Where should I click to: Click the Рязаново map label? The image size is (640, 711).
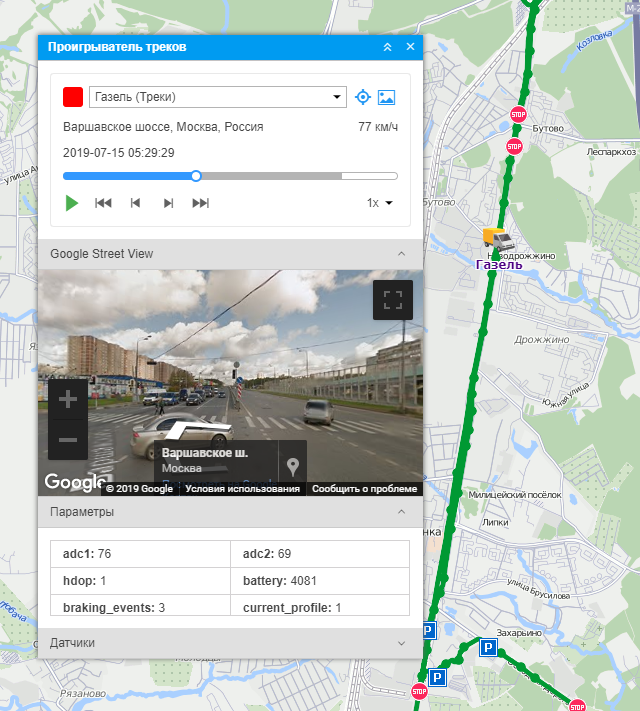click(83, 693)
